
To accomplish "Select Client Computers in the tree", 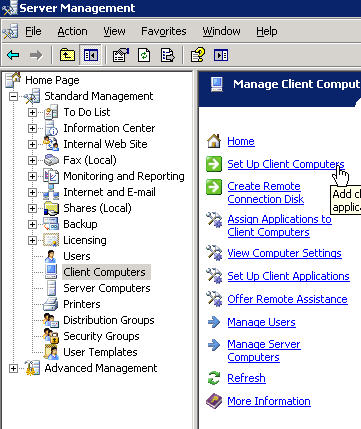I will [x=107, y=272].
